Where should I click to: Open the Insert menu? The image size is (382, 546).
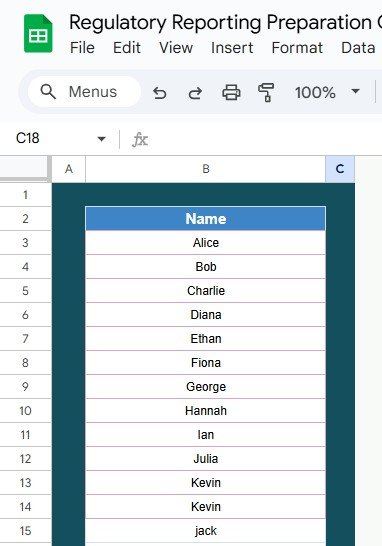(x=232, y=48)
